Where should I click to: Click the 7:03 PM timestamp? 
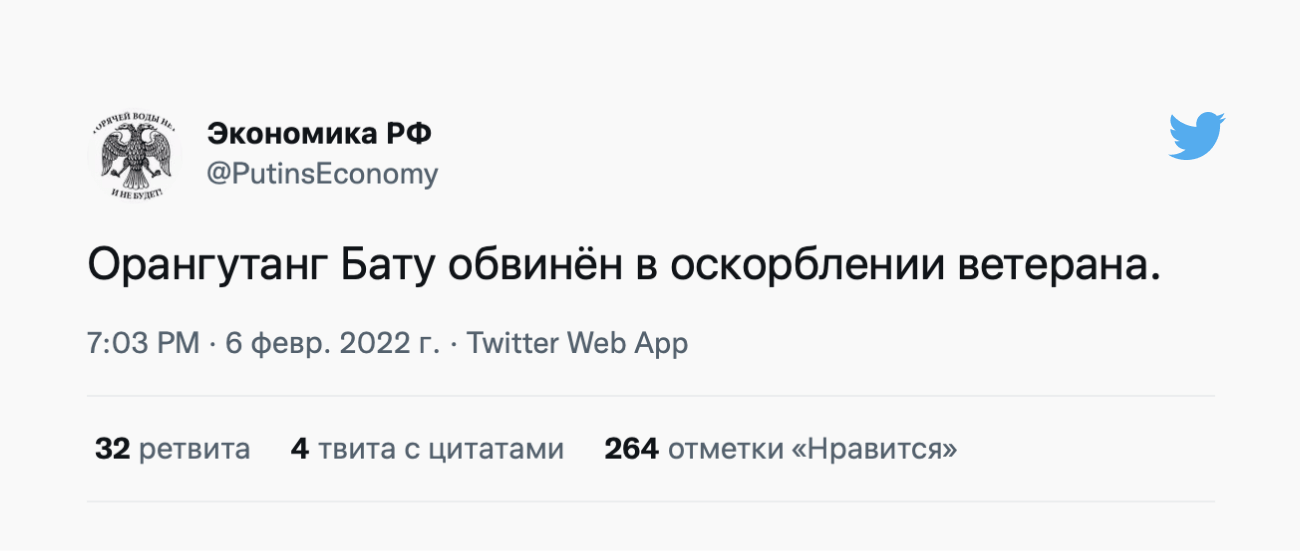click(x=143, y=343)
